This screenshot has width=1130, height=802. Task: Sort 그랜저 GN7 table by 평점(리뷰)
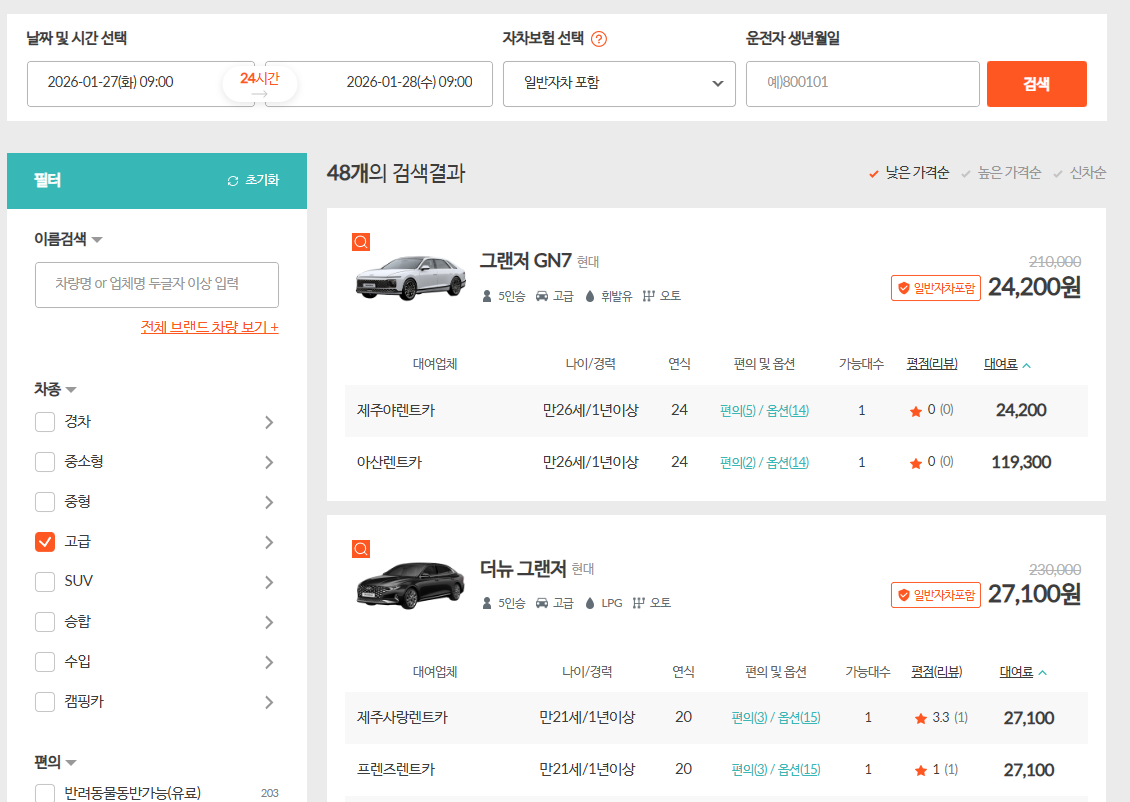pyautogui.click(x=932, y=364)
